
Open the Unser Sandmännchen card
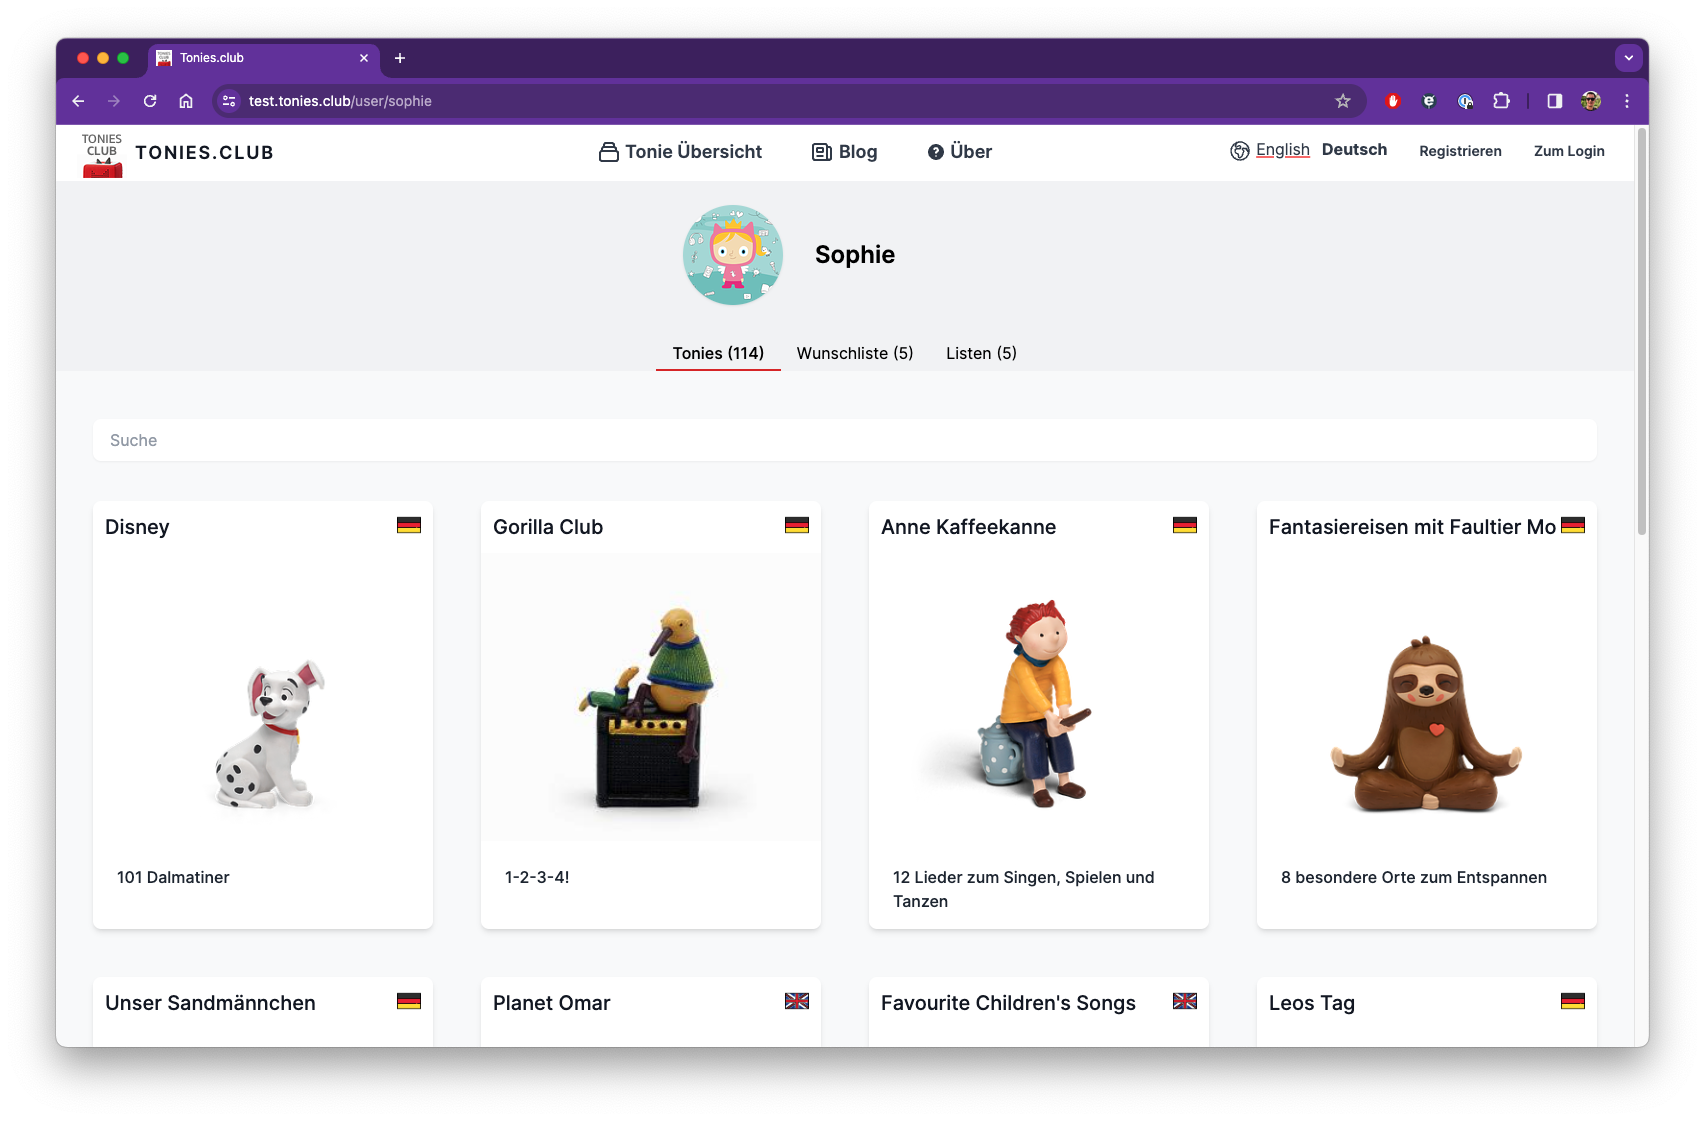tap(263, 1012)
